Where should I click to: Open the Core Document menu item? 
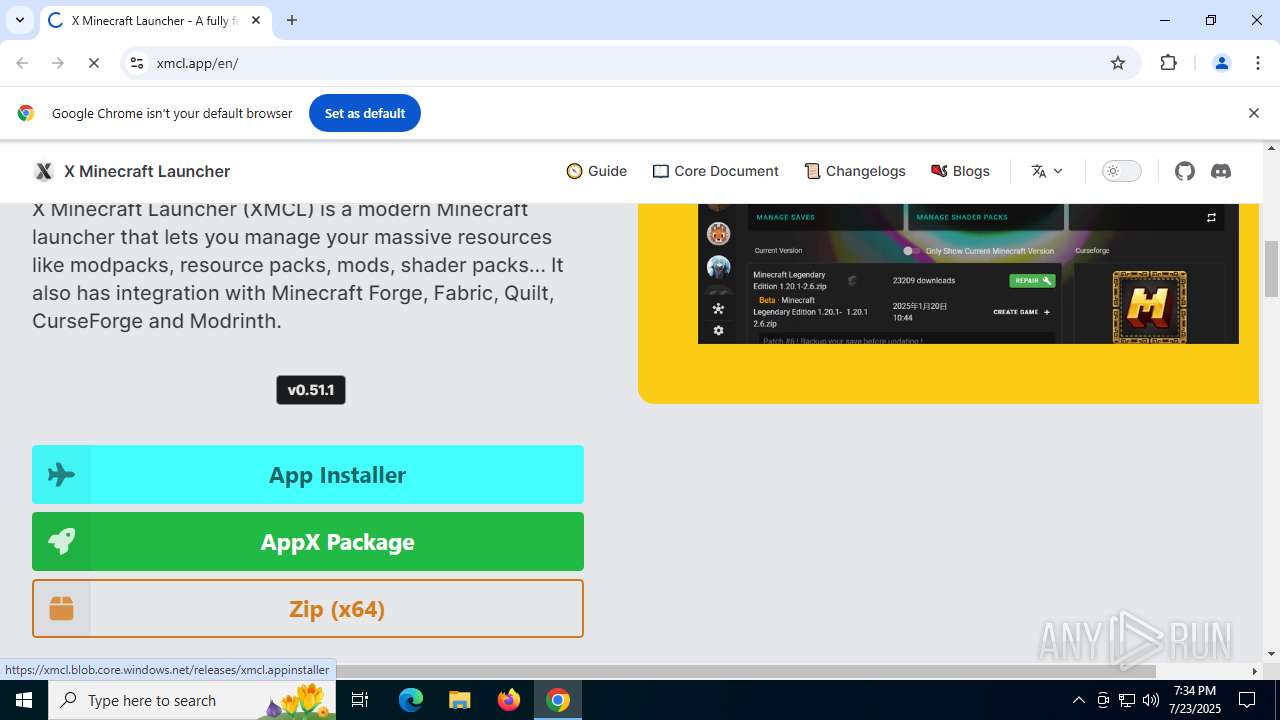pos(716,171)
